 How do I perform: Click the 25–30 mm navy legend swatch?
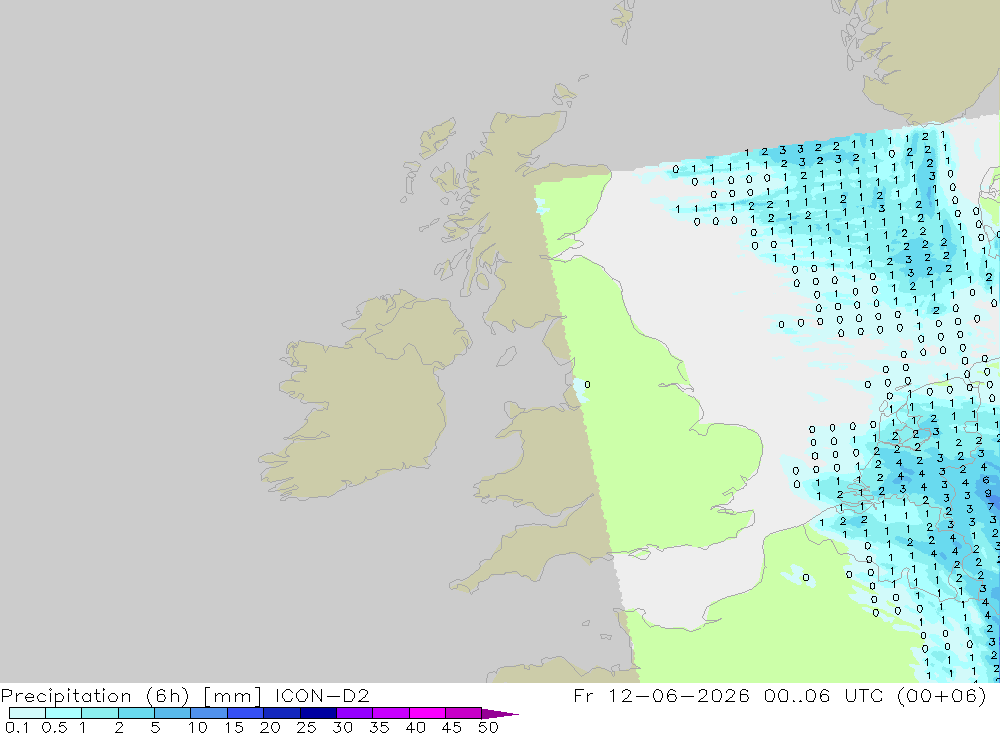pos(318,713)
